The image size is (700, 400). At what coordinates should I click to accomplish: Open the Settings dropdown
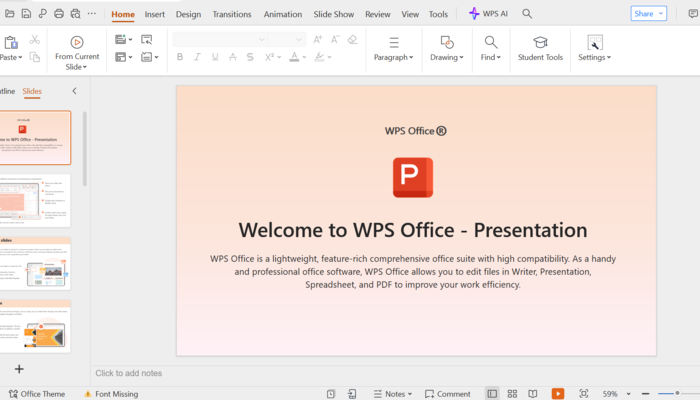pos(594,49)
